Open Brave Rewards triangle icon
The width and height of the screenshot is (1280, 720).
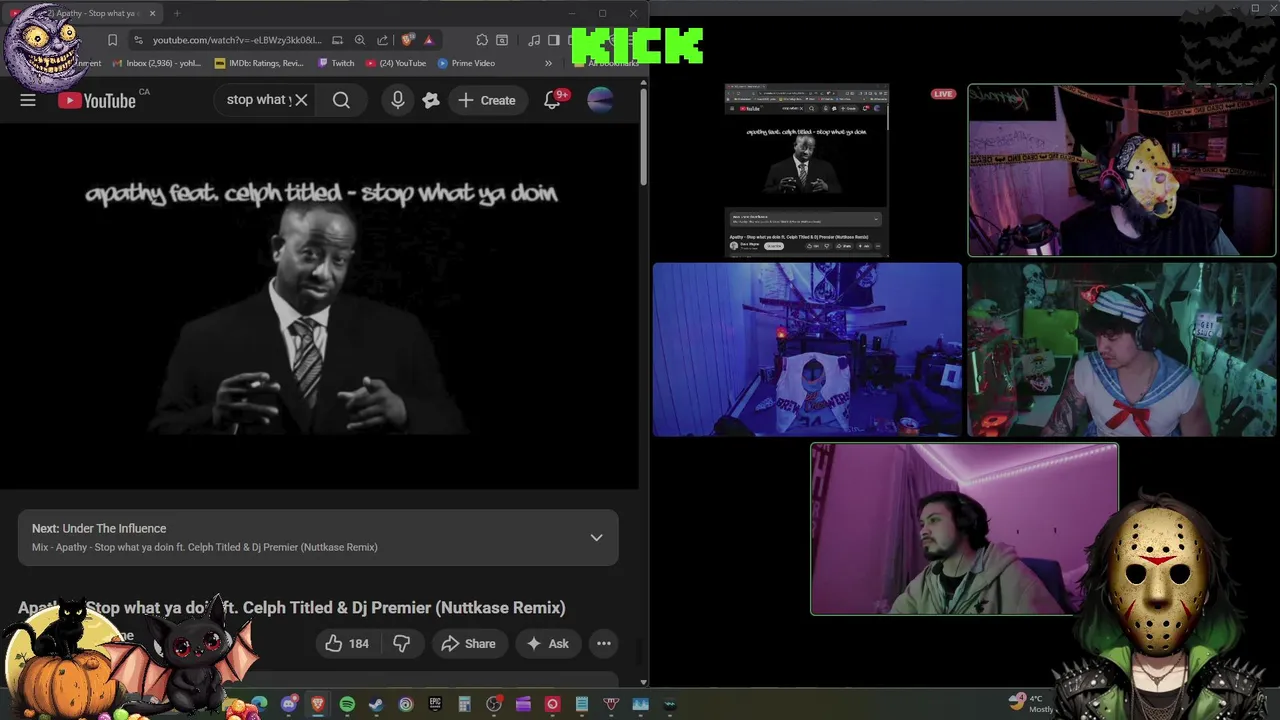[x=428, y=40]
